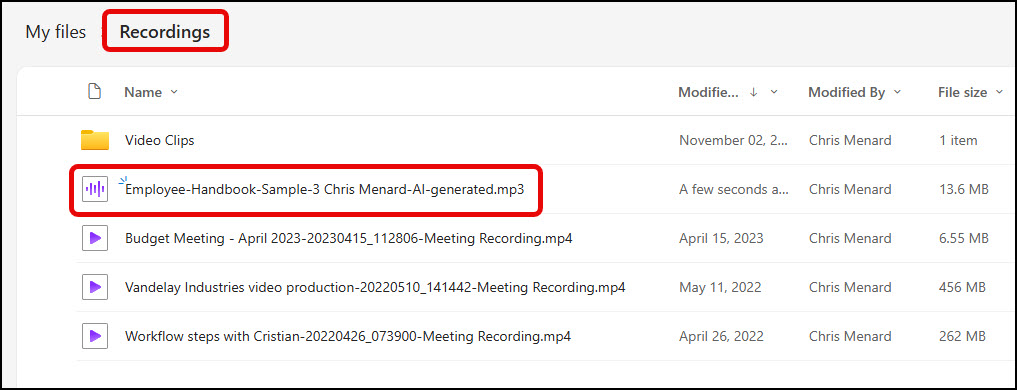
Task: Click the Budget Meeting video play icon
Action: click(95, 238)
